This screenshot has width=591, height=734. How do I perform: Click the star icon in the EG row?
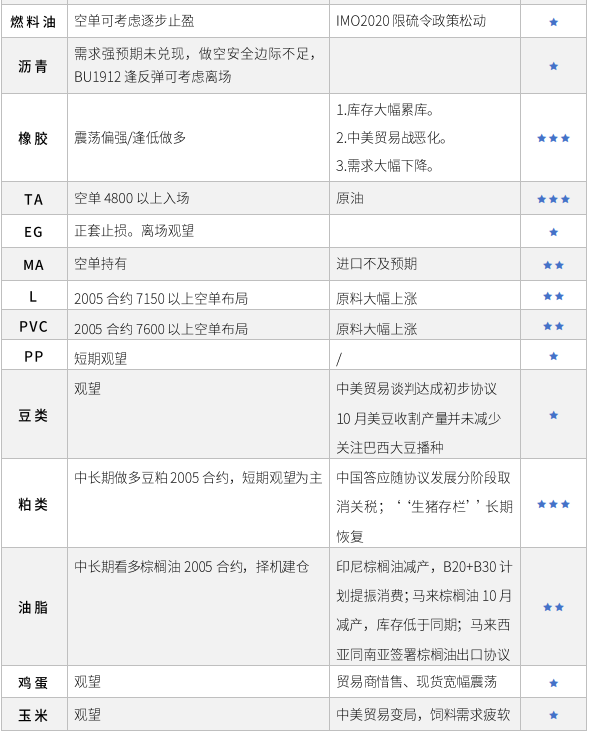point(553,232)
